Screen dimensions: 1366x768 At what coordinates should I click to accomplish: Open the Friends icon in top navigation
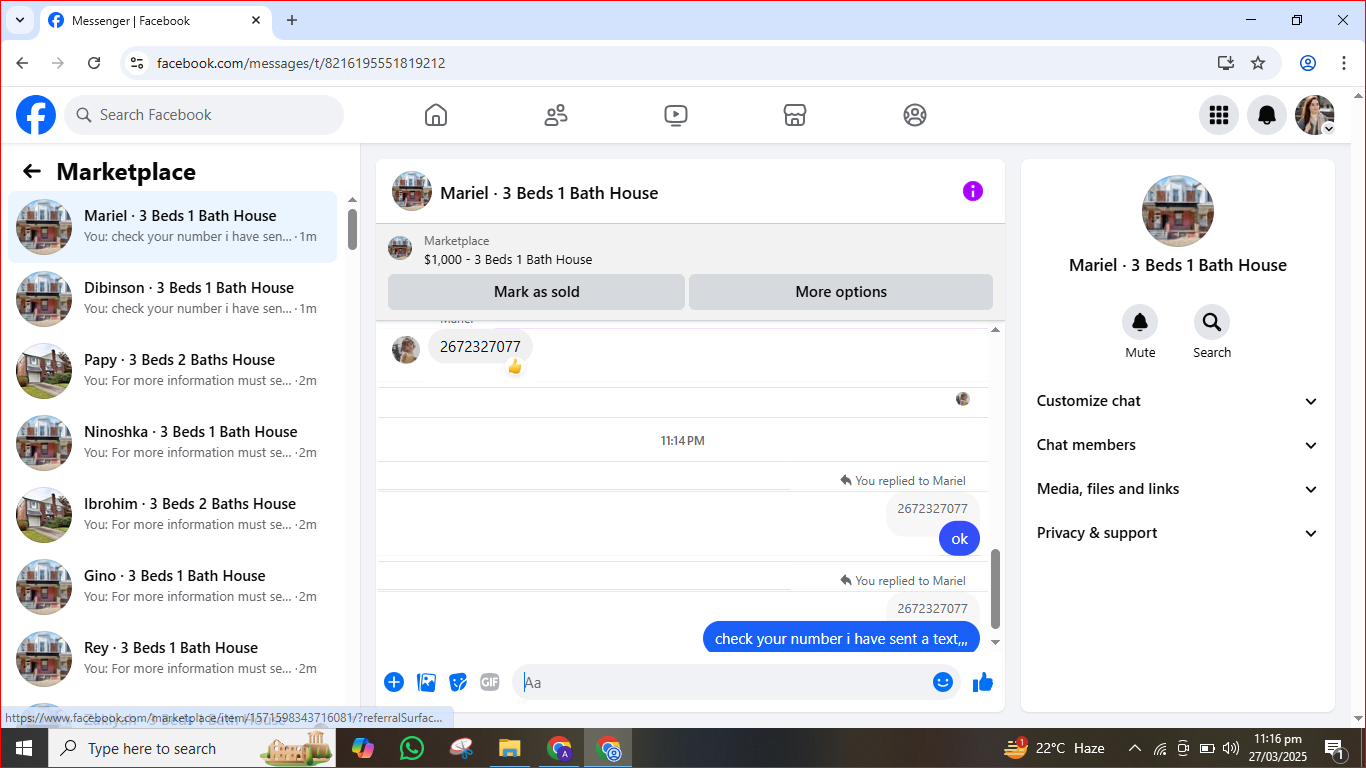click(556, 115)
